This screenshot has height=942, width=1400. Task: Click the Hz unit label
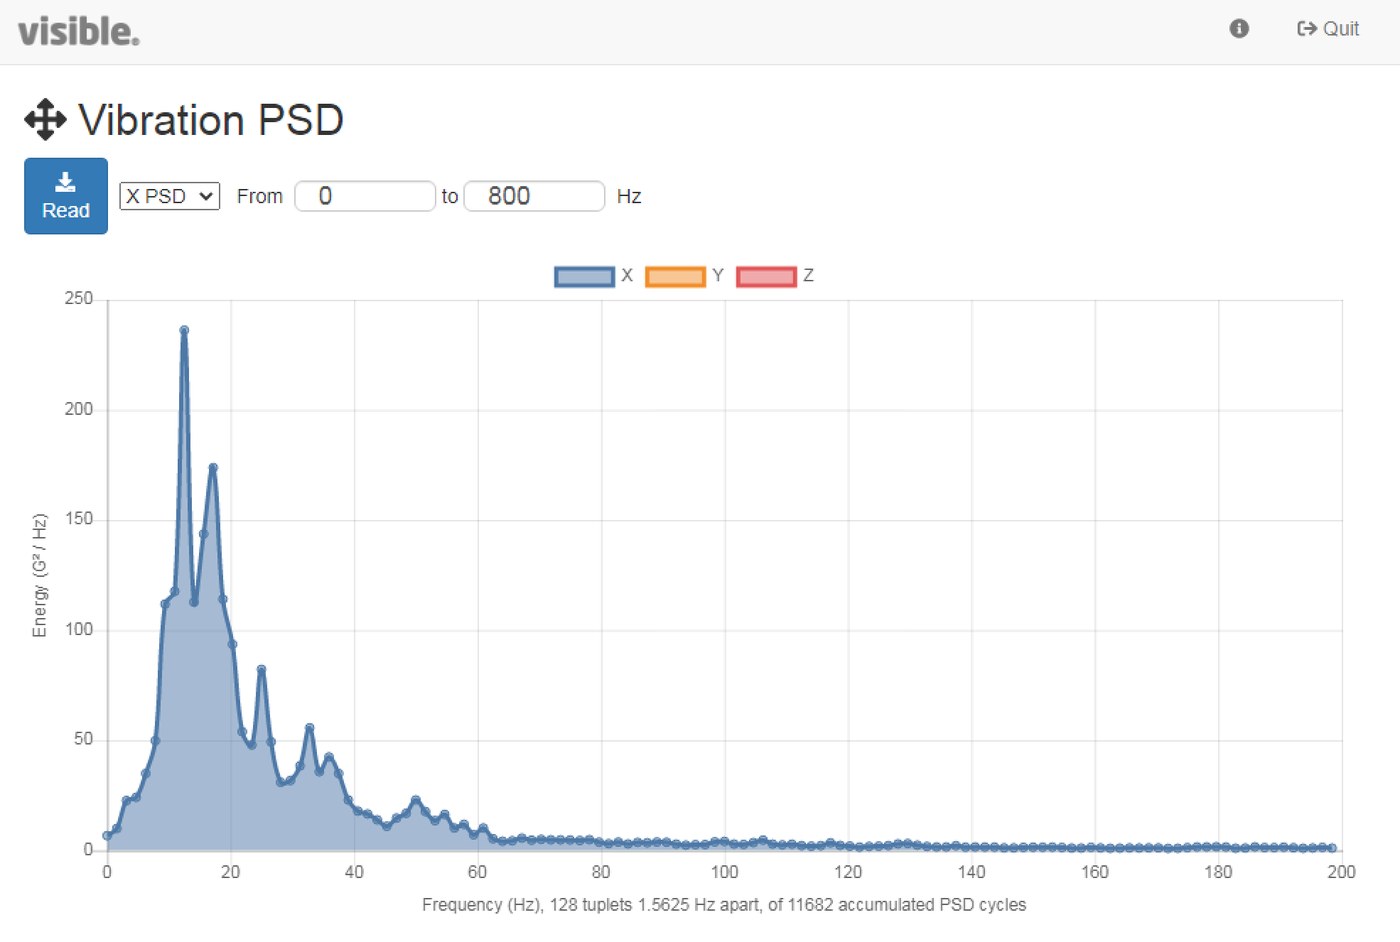pyautogui.click(x=629, y=196)
